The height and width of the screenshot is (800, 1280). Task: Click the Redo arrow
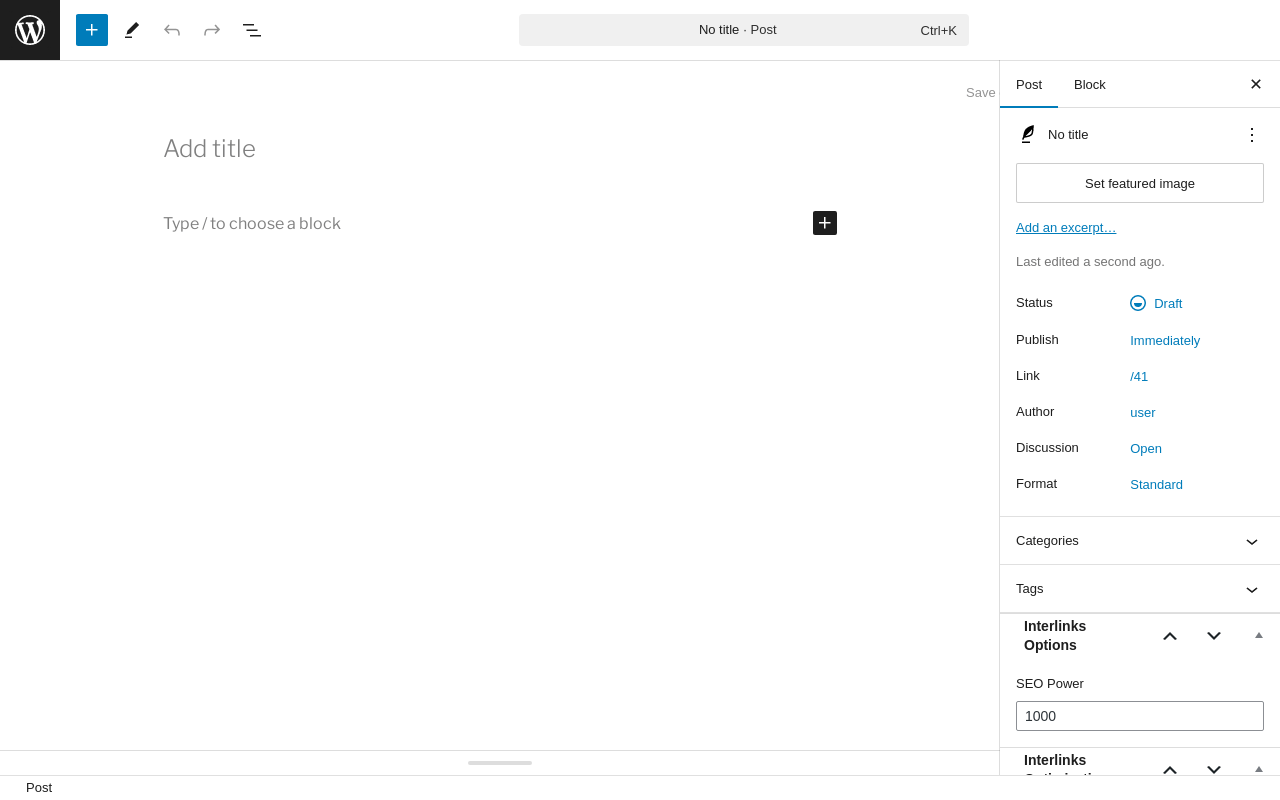tap(212, 30)
